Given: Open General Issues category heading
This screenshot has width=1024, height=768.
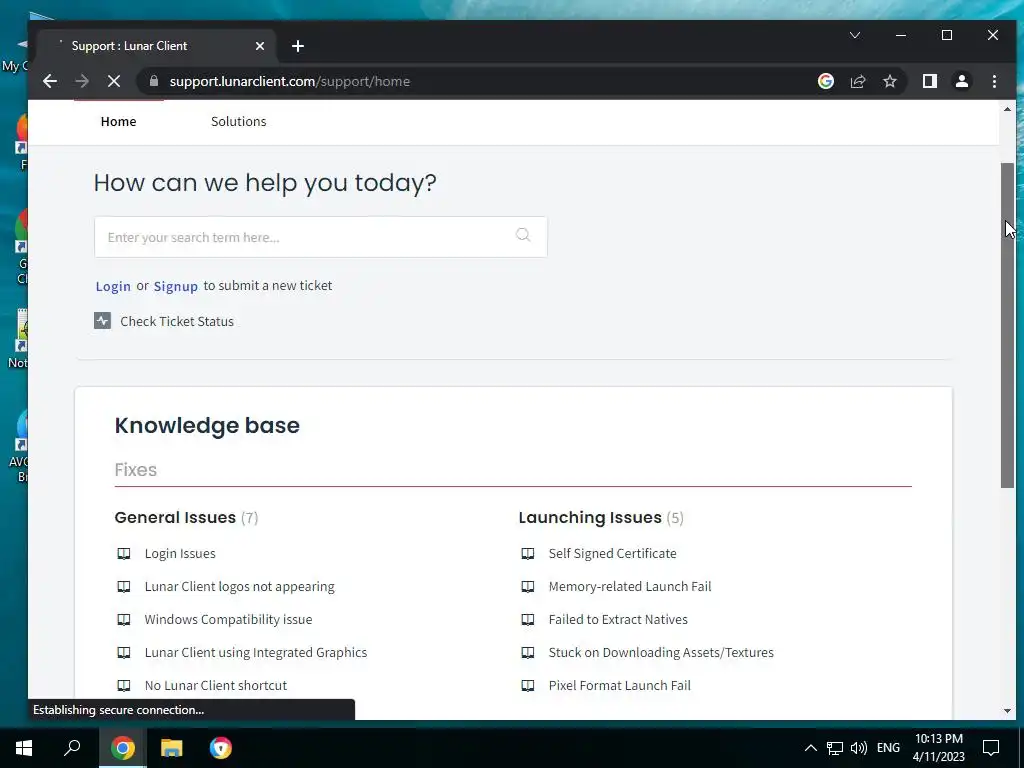Looking at the screenshot, I should 175,517.
